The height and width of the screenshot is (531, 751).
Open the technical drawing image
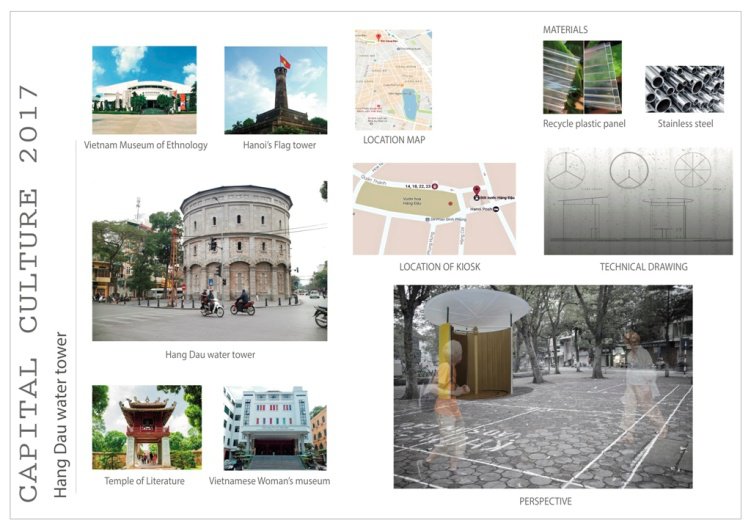(x=638, y=201)
